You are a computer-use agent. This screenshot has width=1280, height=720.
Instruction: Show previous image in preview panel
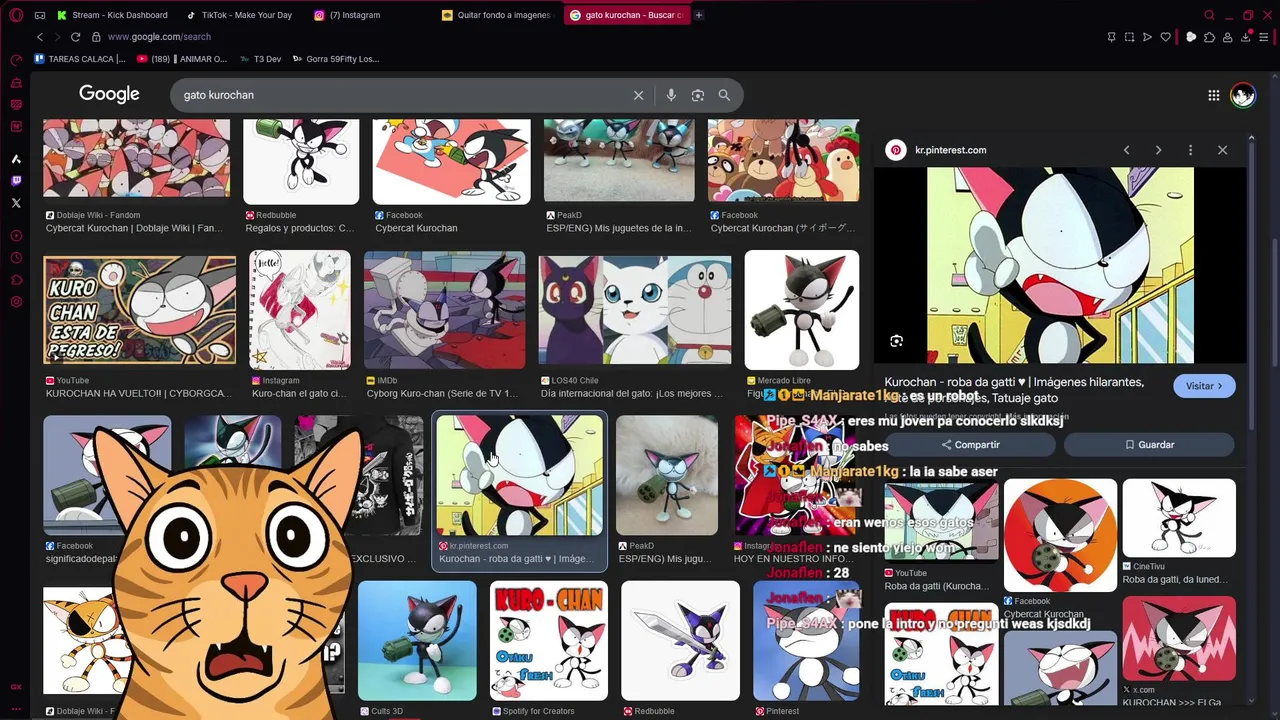(x=1126, y=150)
